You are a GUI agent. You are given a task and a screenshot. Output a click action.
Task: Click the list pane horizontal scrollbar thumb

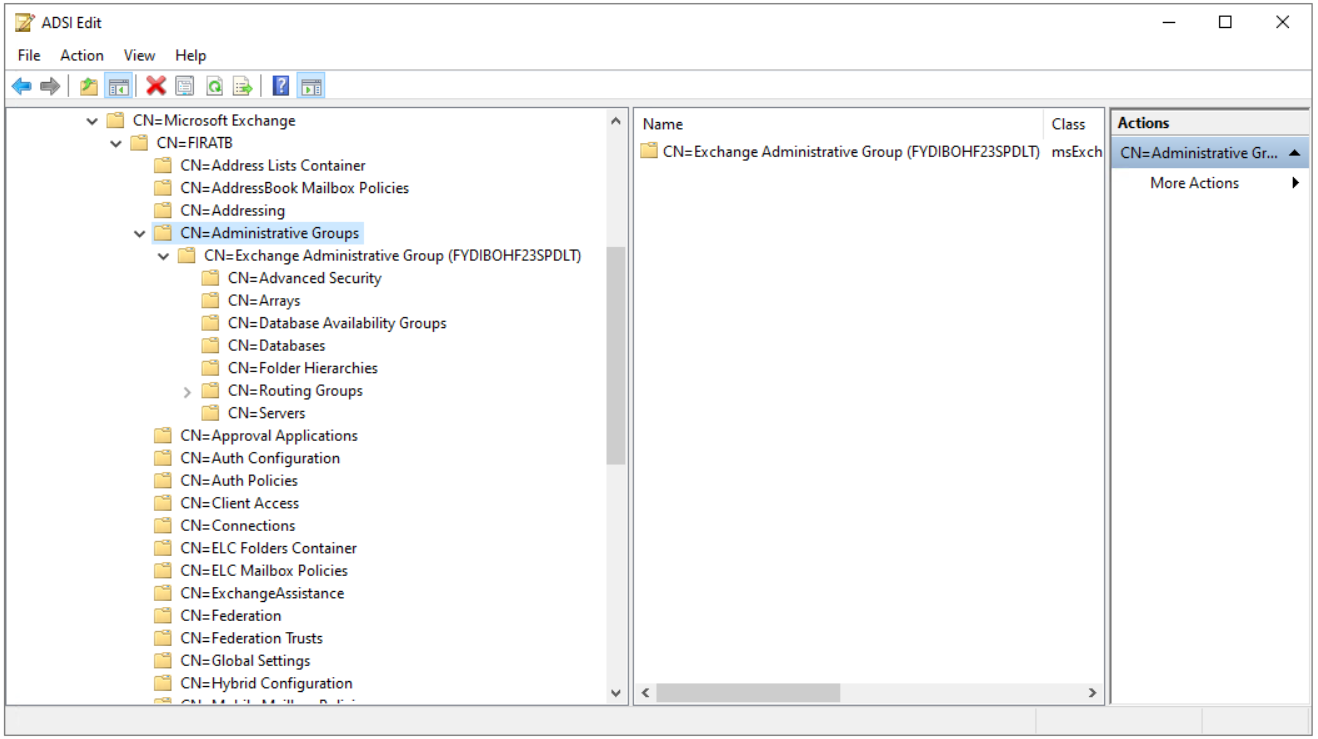[x=748, y=693]
